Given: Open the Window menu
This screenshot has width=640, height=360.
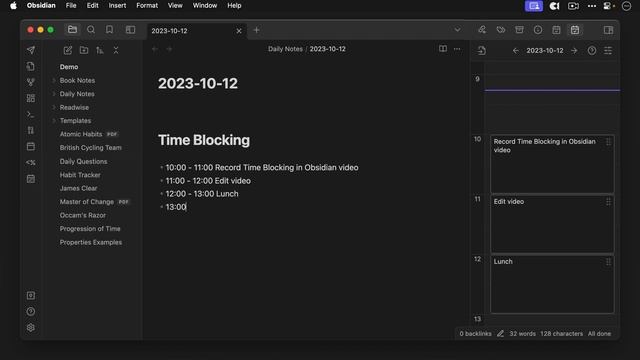Looking at the screenshot, I should click(205, 6).
